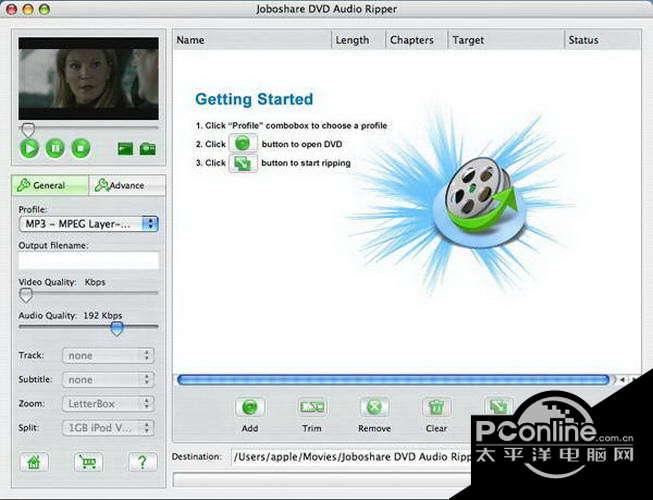Viewport: 653px width, 500px height.
Task: Minimize window with yellow button
Action: pyautogui.click(x=28, y=9)
